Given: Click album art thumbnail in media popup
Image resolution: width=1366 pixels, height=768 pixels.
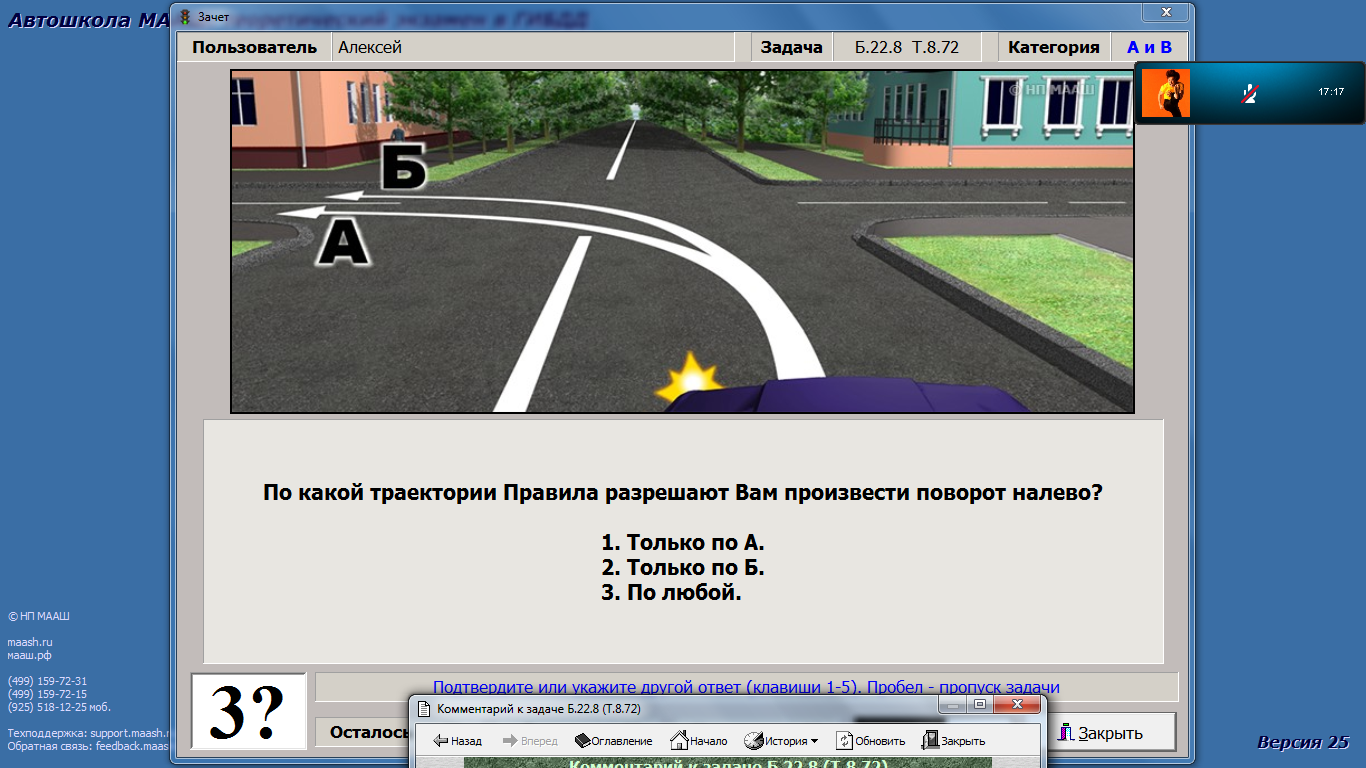Looking at the screenshot, I should coord(1166,93).
